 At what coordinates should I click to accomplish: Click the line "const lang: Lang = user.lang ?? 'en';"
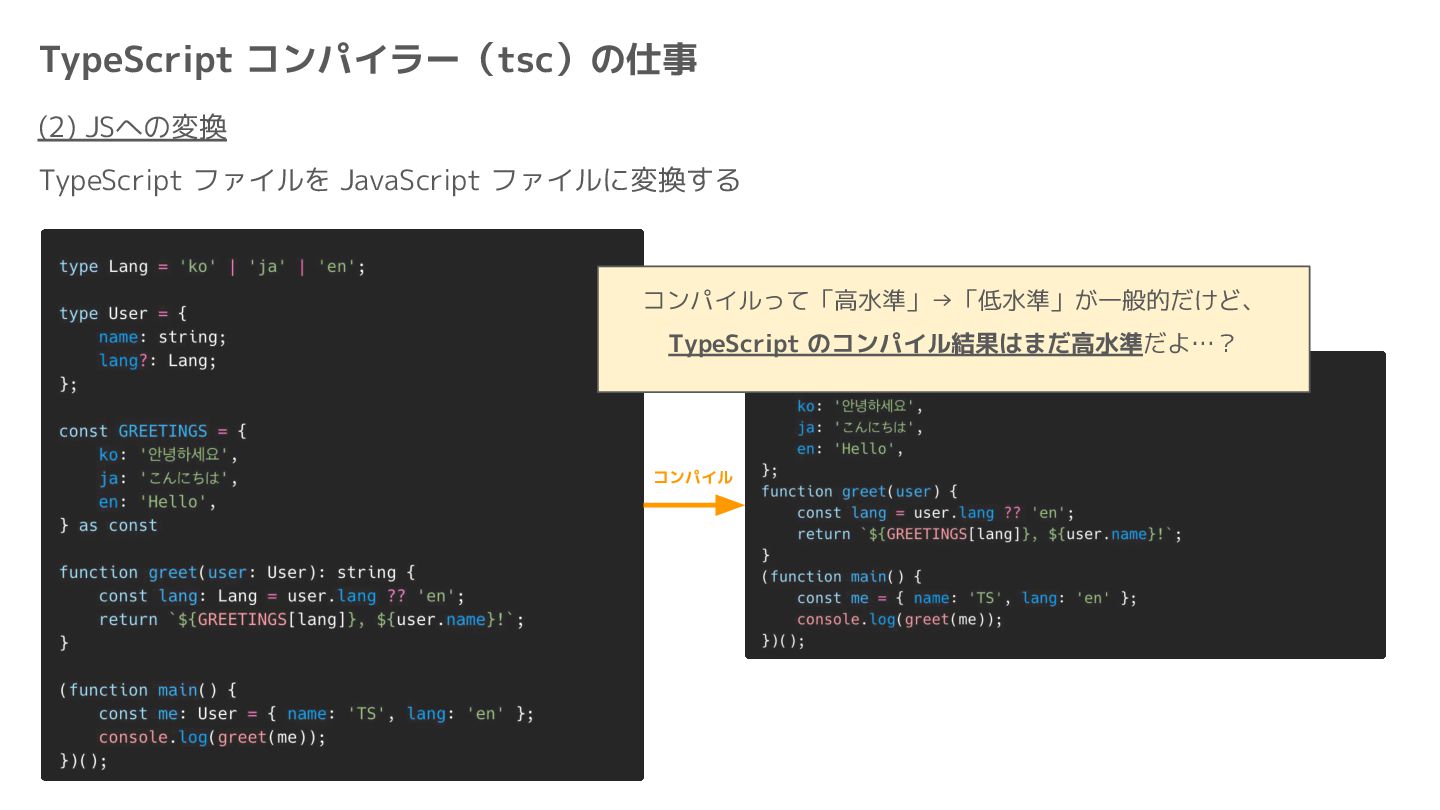click(x=282, y=596)
